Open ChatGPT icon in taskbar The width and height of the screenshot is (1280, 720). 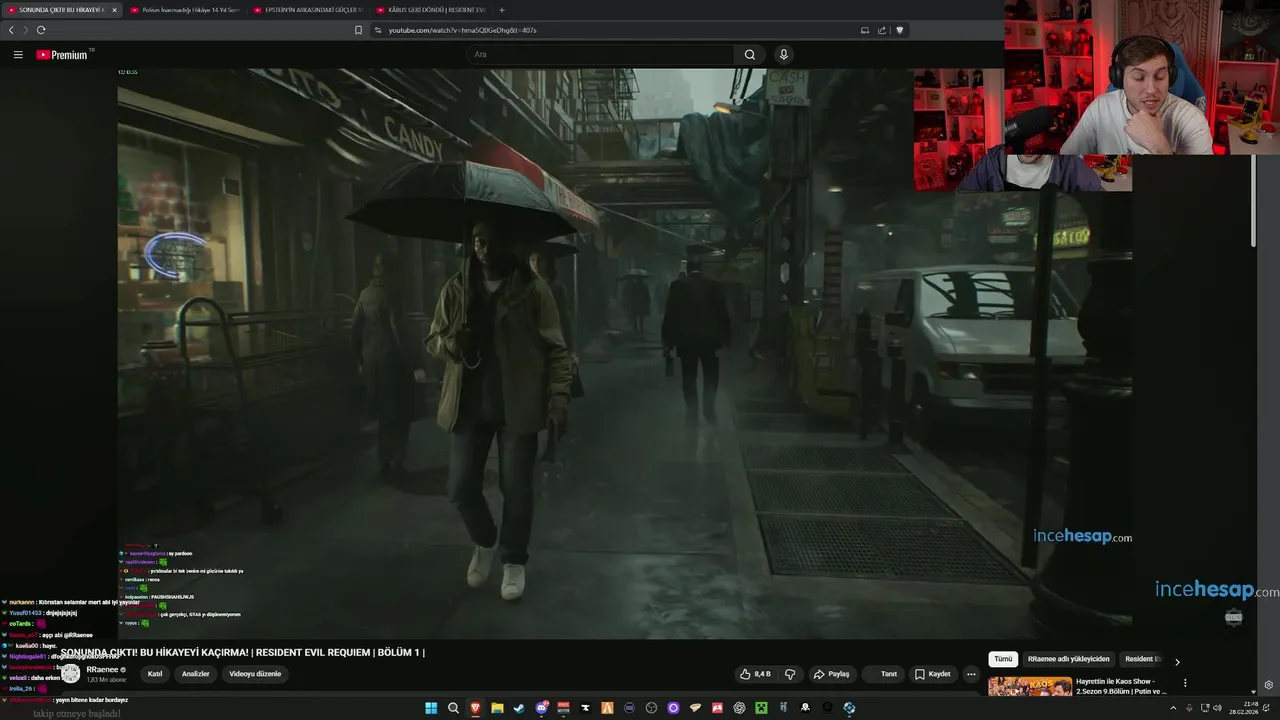click(739, 708)
